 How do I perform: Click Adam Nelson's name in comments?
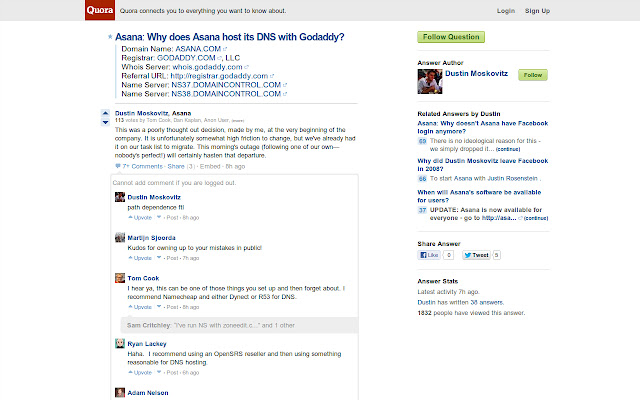pyautogui.click(x=148, y=393)
